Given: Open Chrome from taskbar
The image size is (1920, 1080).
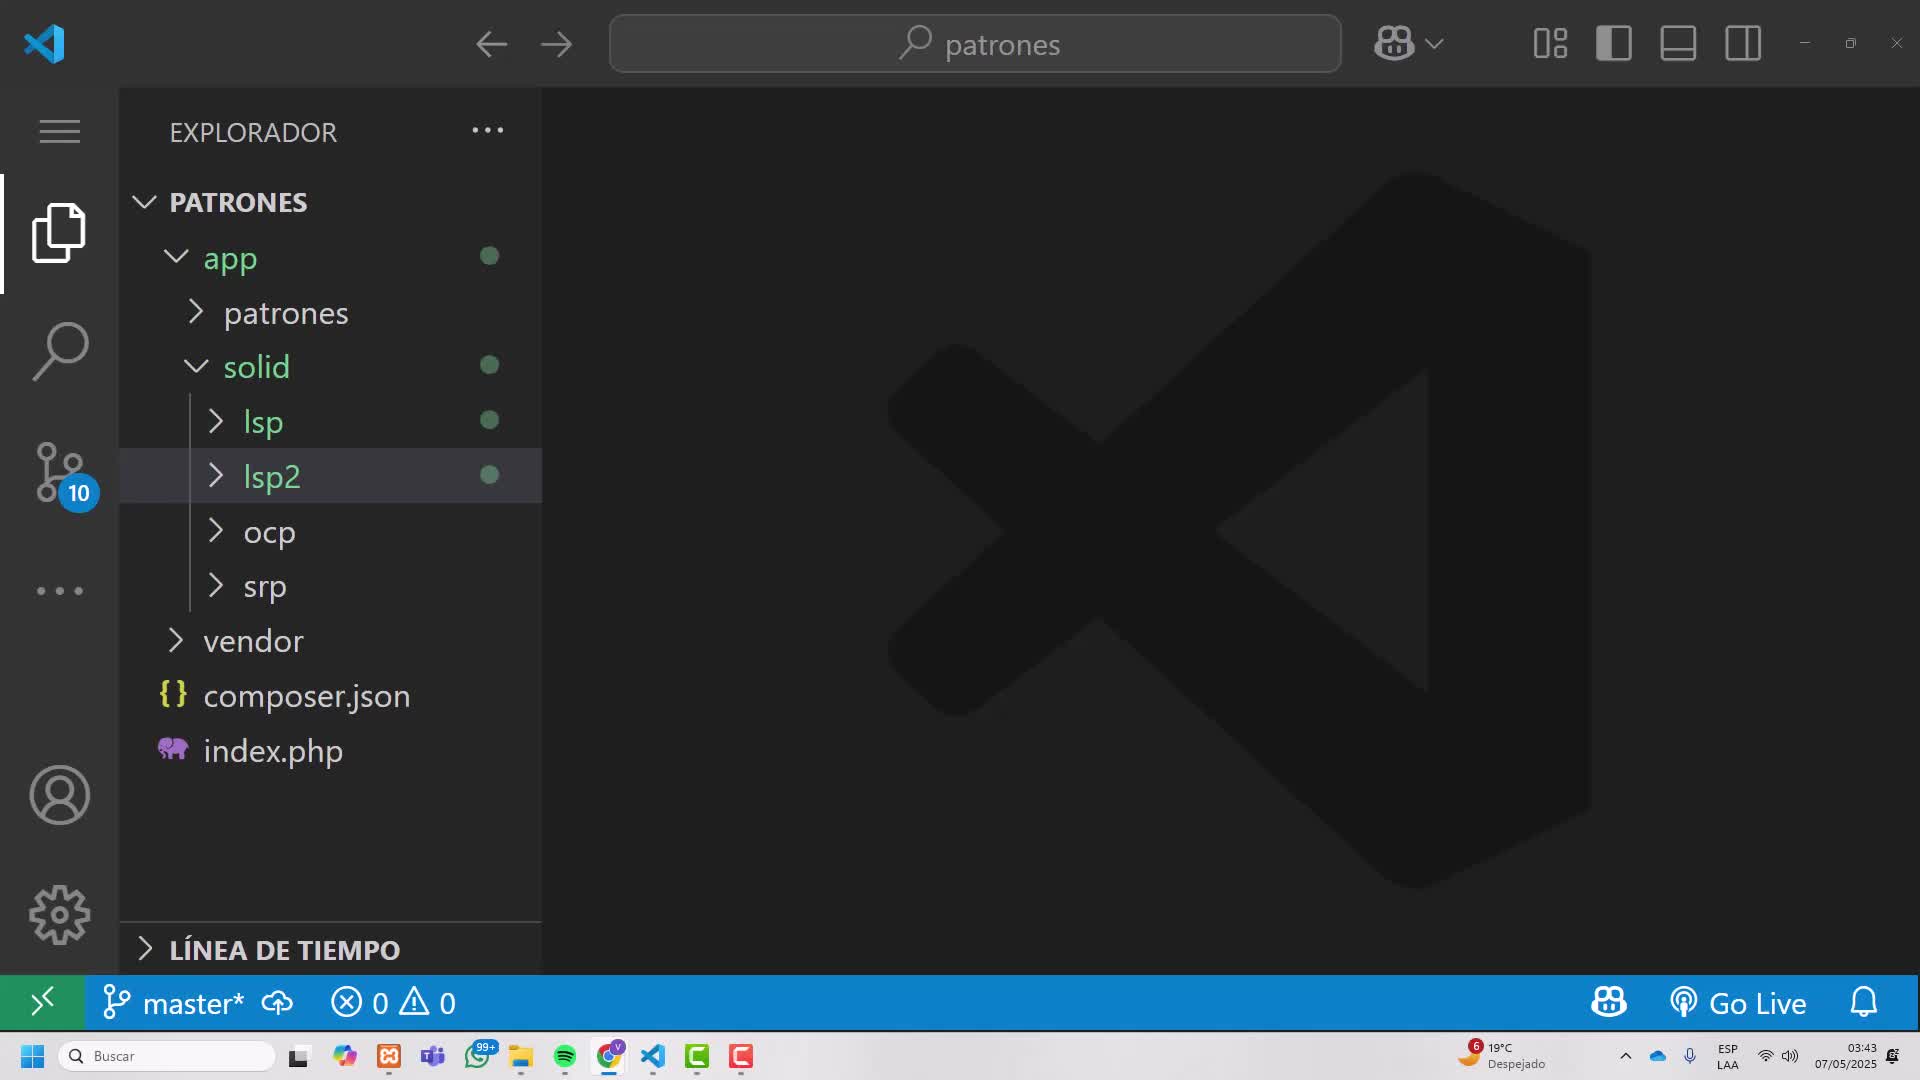Looking at the screenshot, I should pyautogui.click(x=609, y=1055).
